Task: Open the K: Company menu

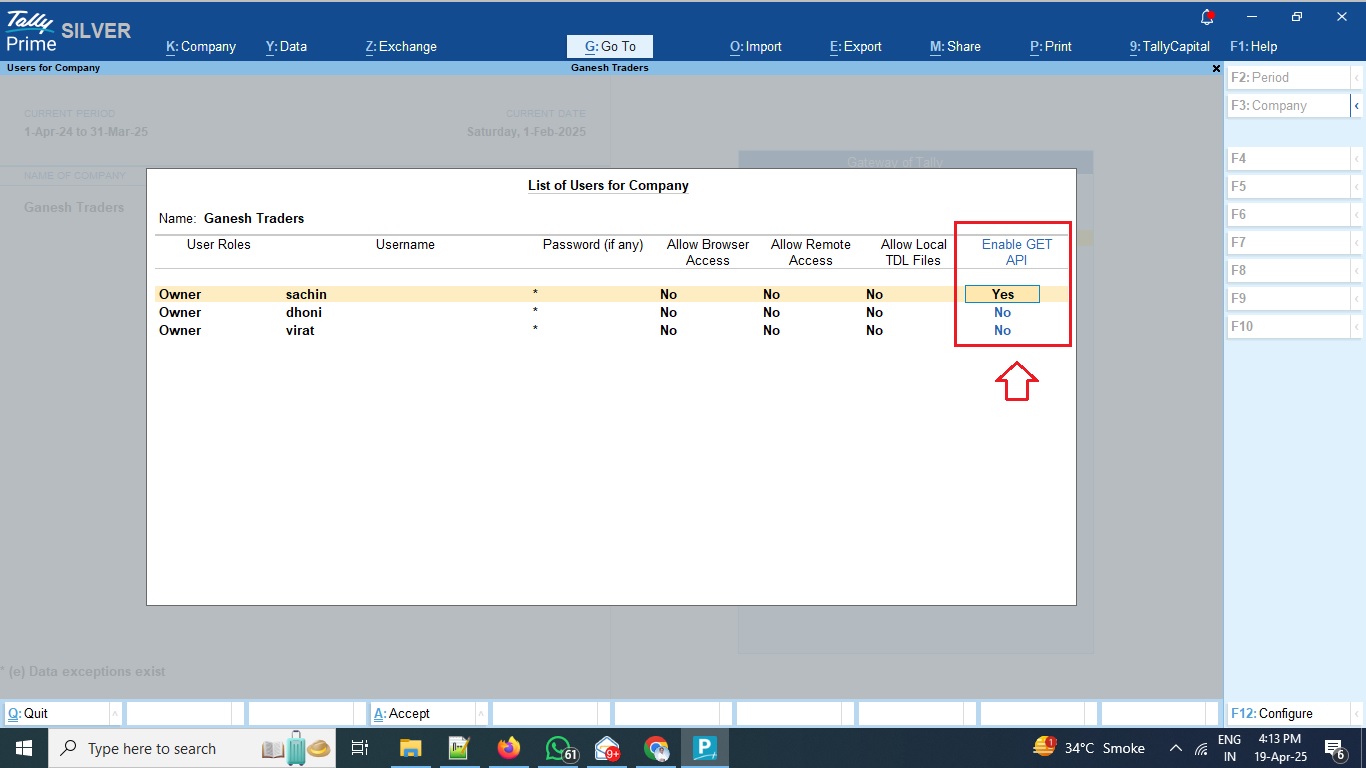Action: pyautogui.click(x=201, y=46)
